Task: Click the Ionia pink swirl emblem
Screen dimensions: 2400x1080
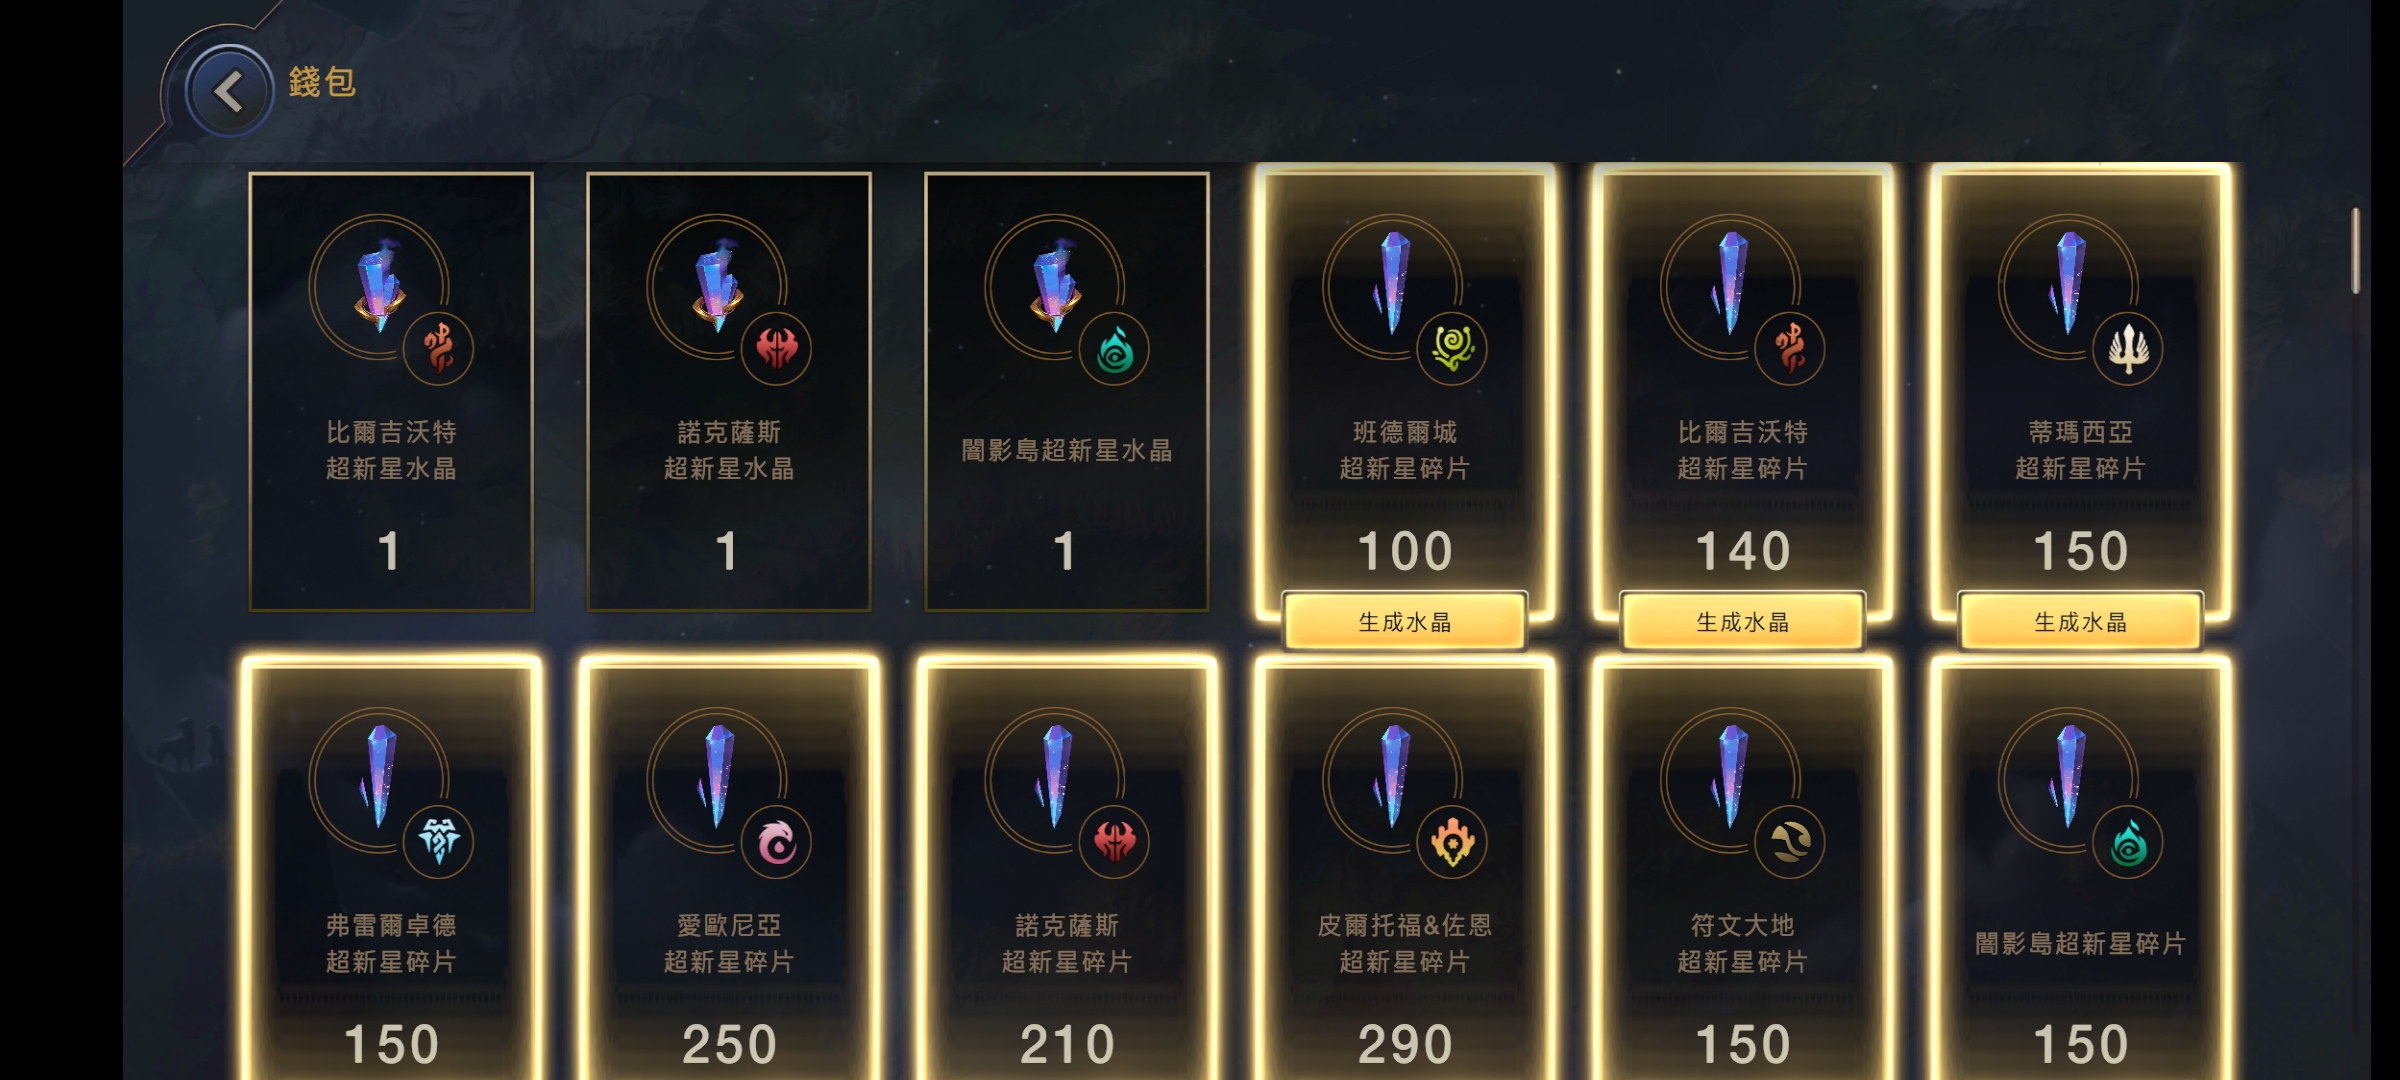Action: pyautogui.click(x=776, y=842)
